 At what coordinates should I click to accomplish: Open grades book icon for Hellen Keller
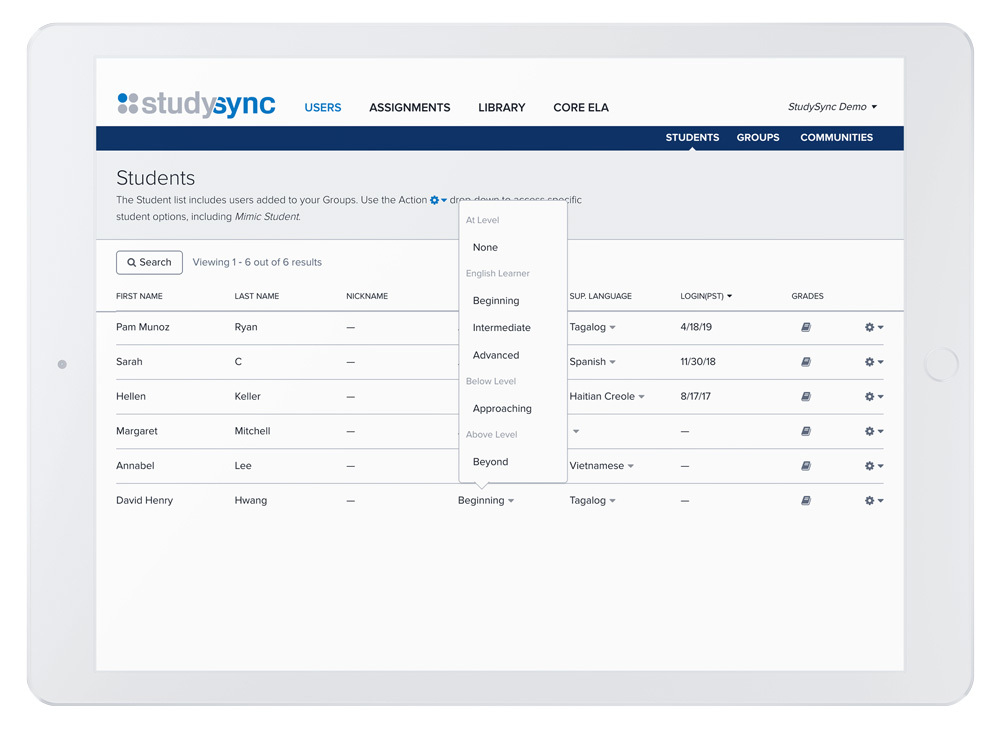click(806, 397)
